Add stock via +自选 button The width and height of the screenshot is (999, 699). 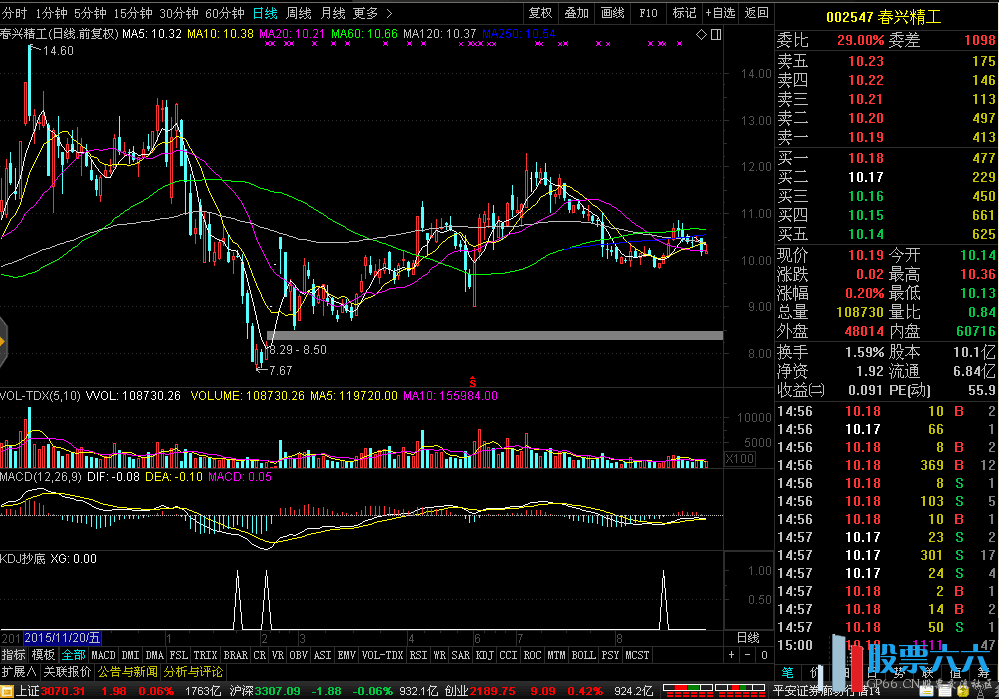coord(720,13)
